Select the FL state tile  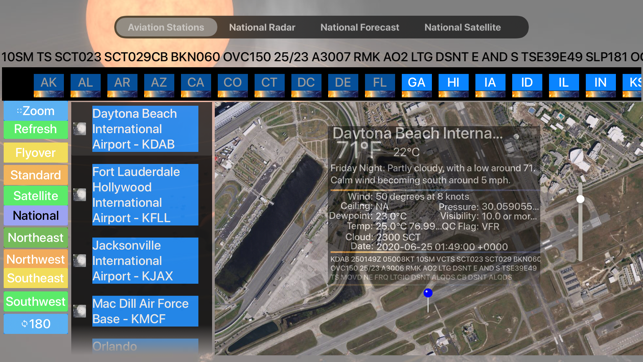(x=380, y=85)
